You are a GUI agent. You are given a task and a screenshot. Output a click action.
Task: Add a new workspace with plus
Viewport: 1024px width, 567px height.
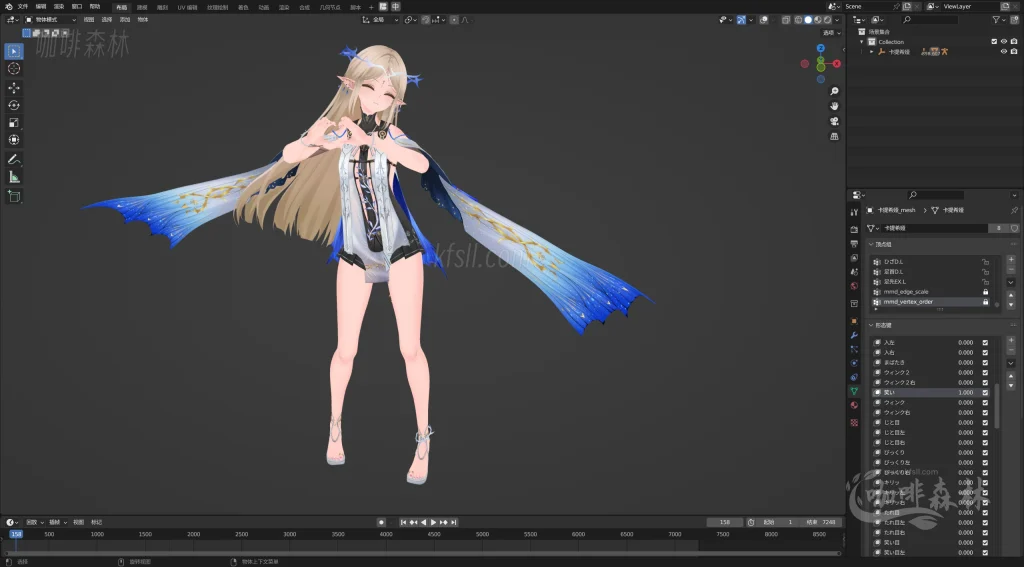[x=371, y=7]
